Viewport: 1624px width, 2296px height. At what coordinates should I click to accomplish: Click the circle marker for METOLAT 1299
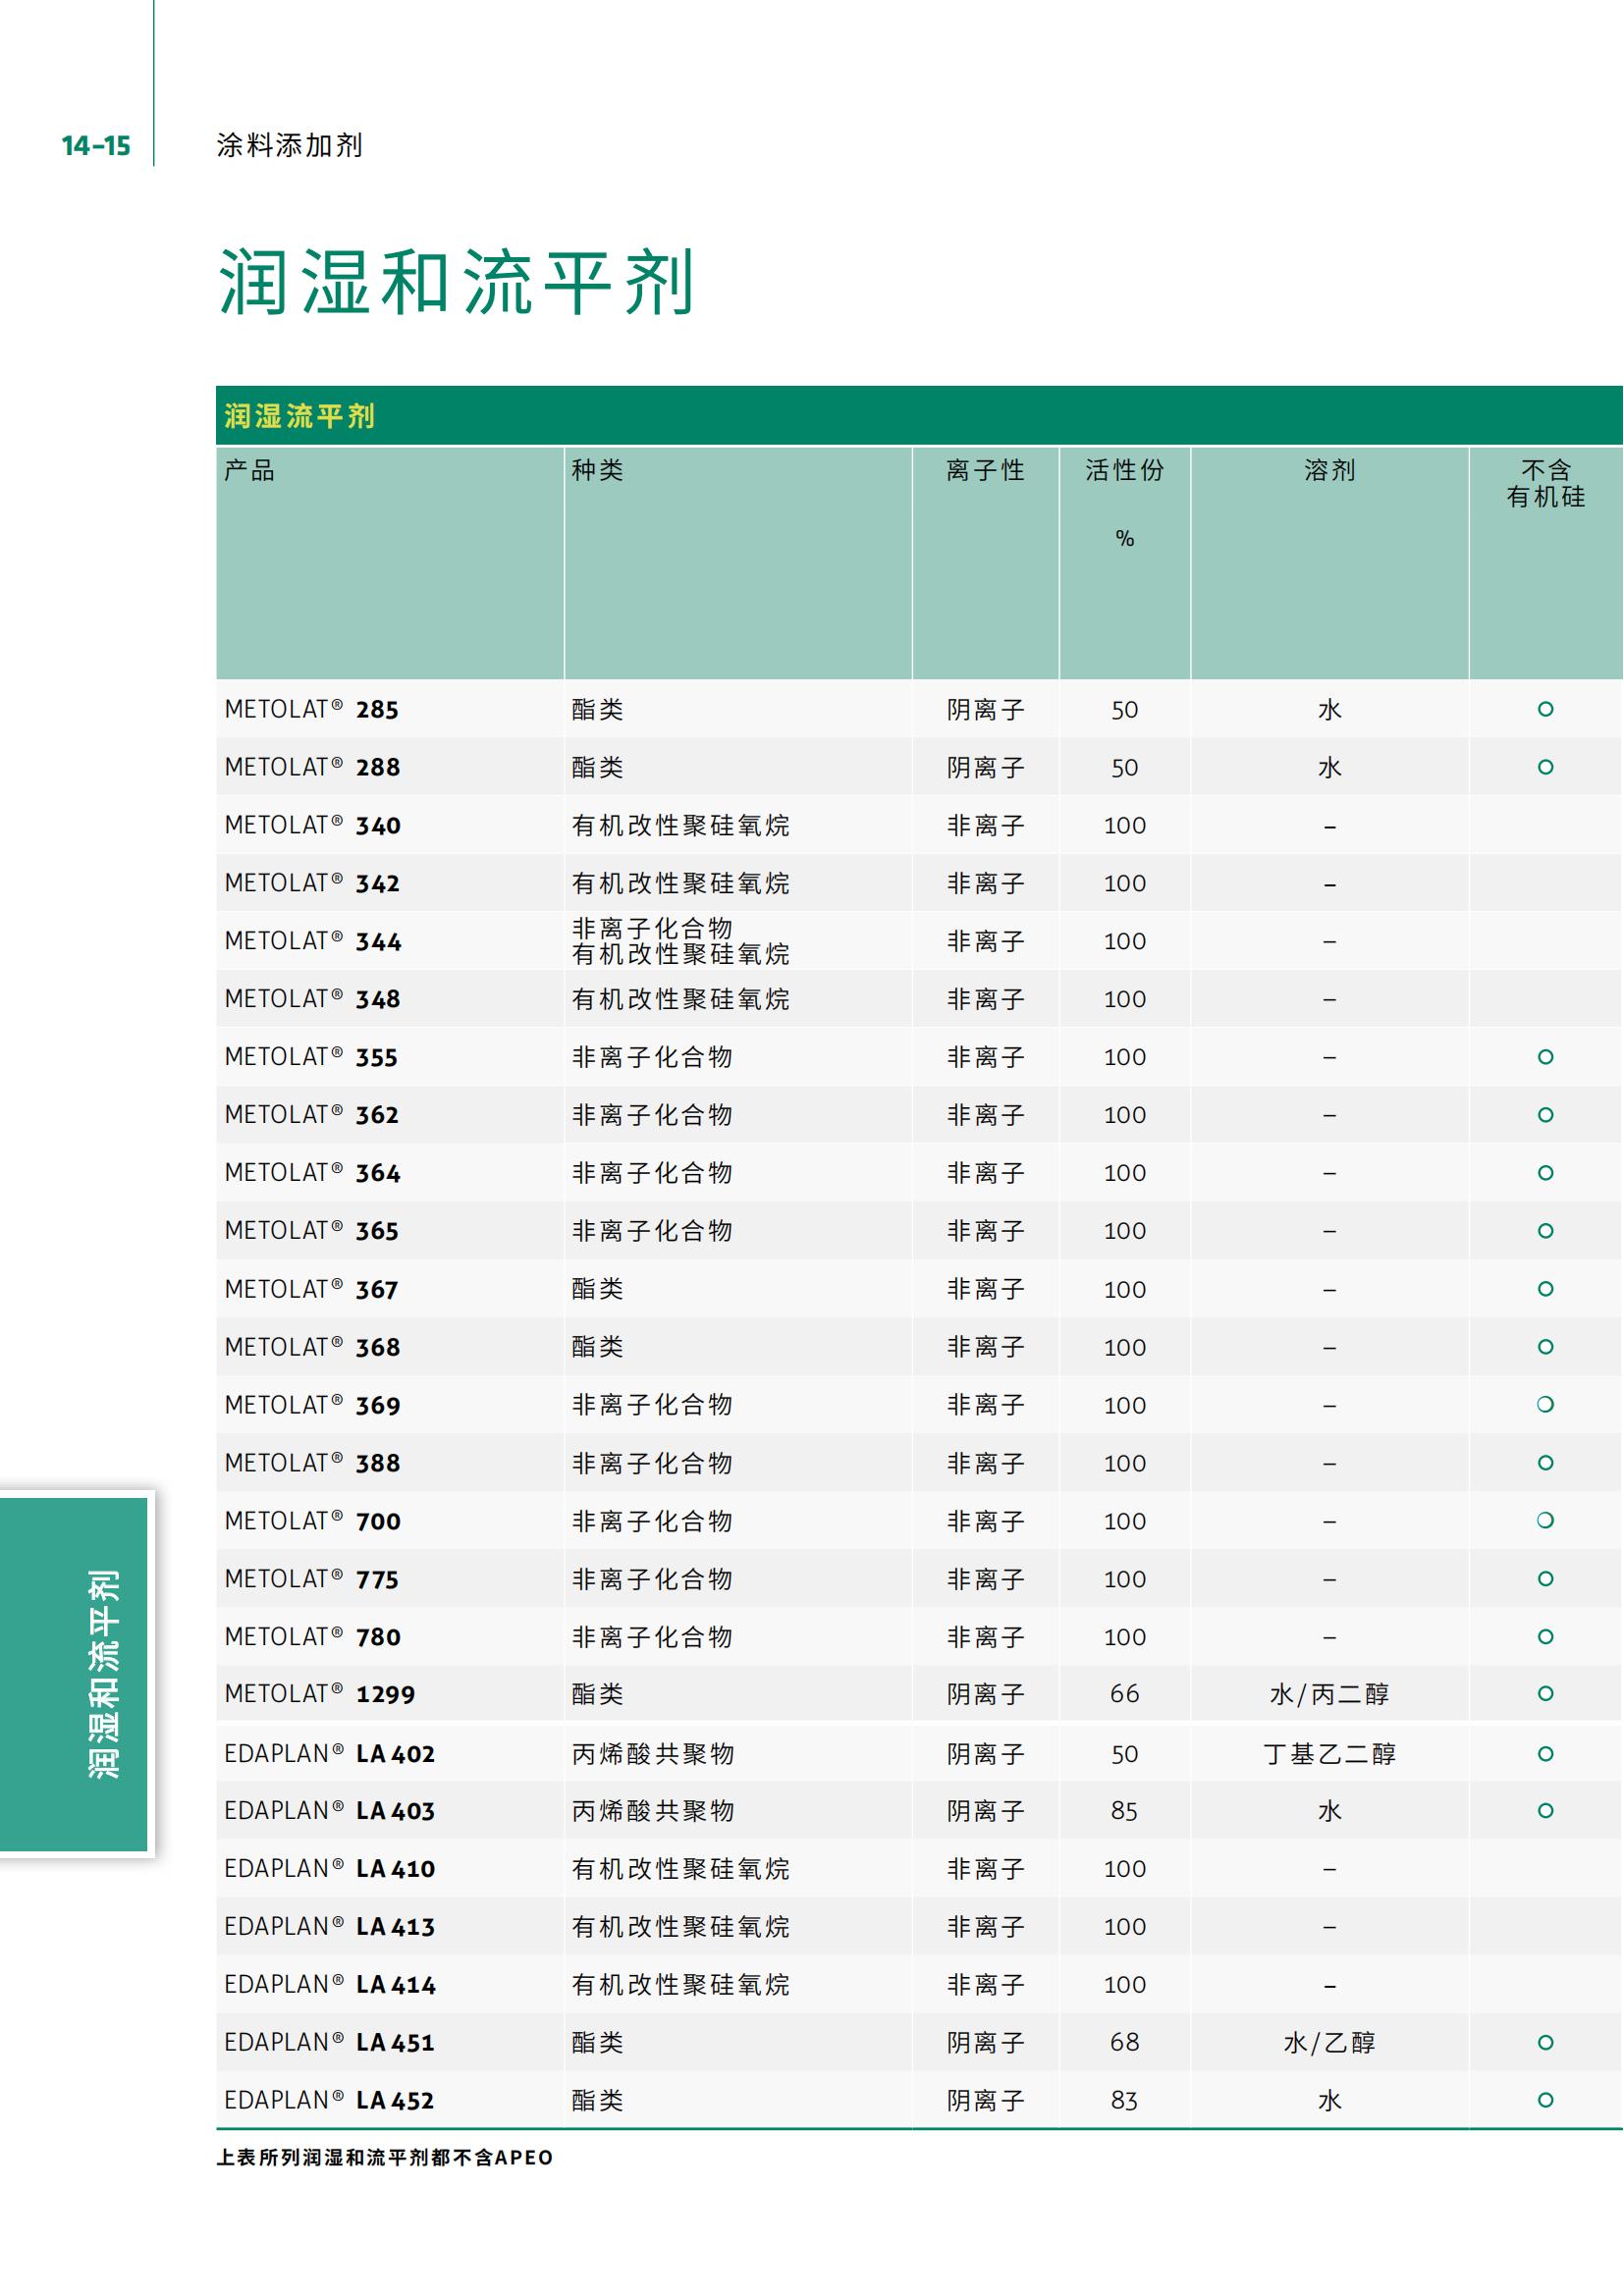(1545, 1693)
